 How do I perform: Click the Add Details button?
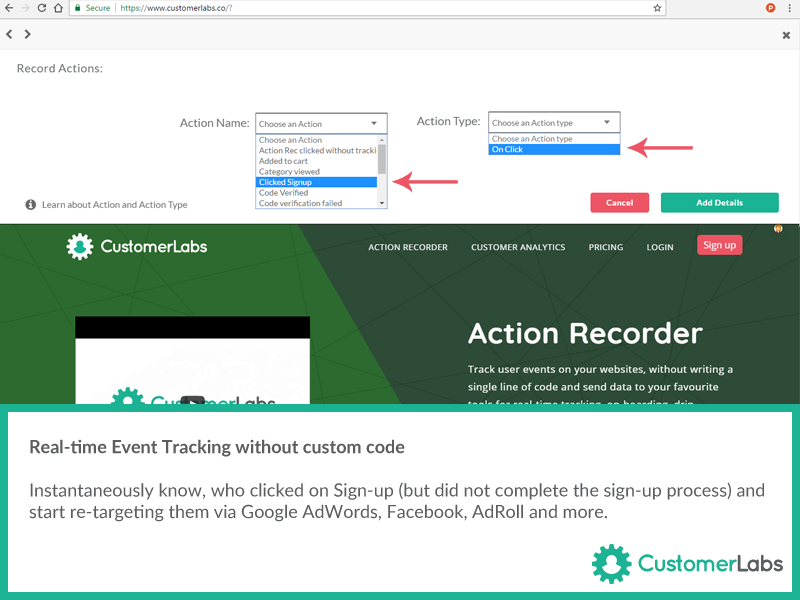pyautogui.click(x=719, y=203)
